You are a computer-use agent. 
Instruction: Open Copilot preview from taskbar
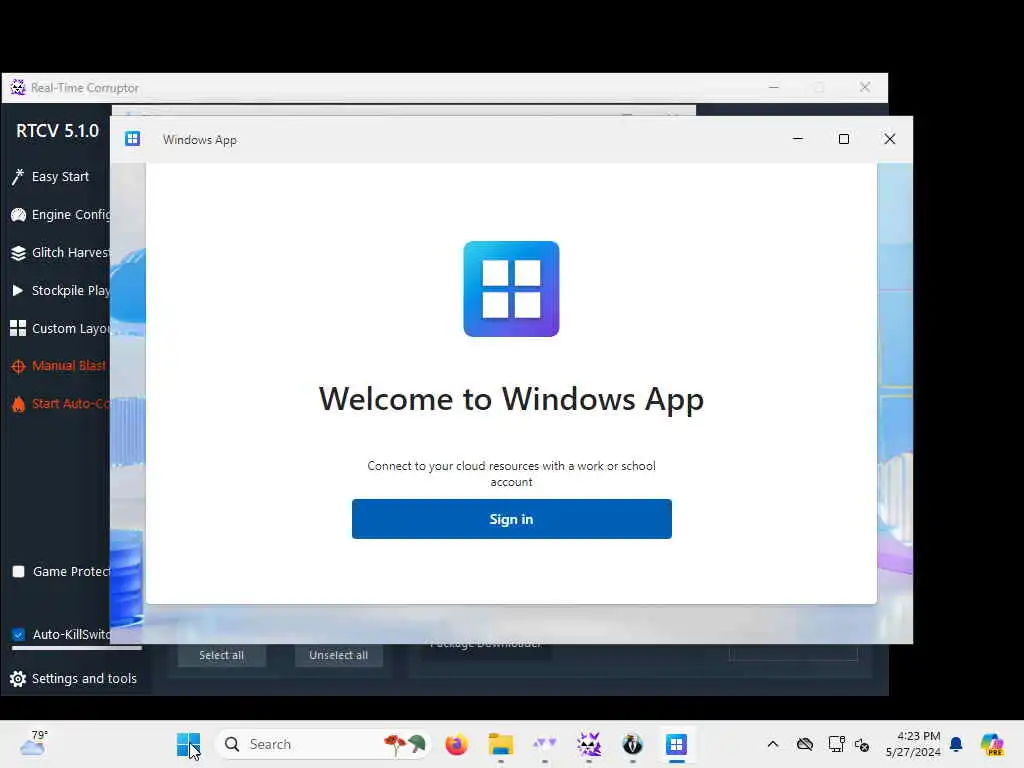(x=992, y=744)
